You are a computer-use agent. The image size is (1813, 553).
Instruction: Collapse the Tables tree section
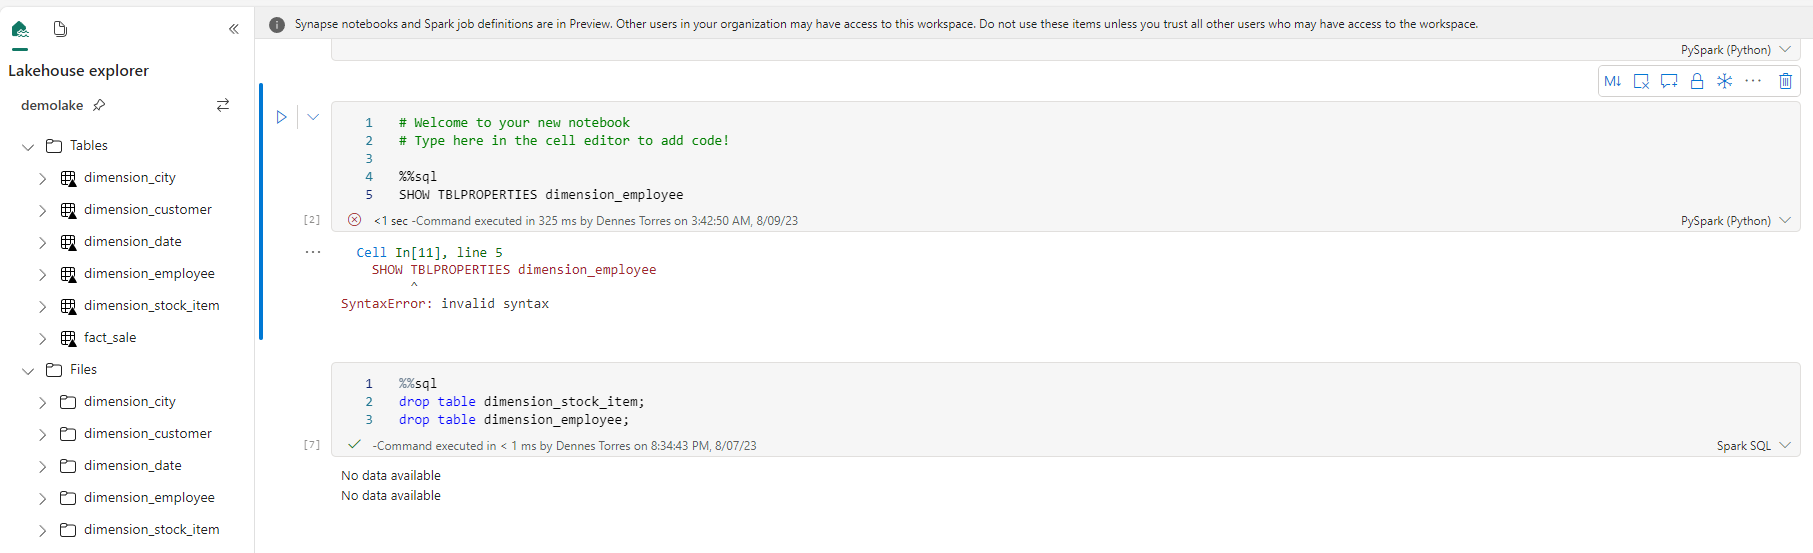pyautogui.click(x=28, y=146)
